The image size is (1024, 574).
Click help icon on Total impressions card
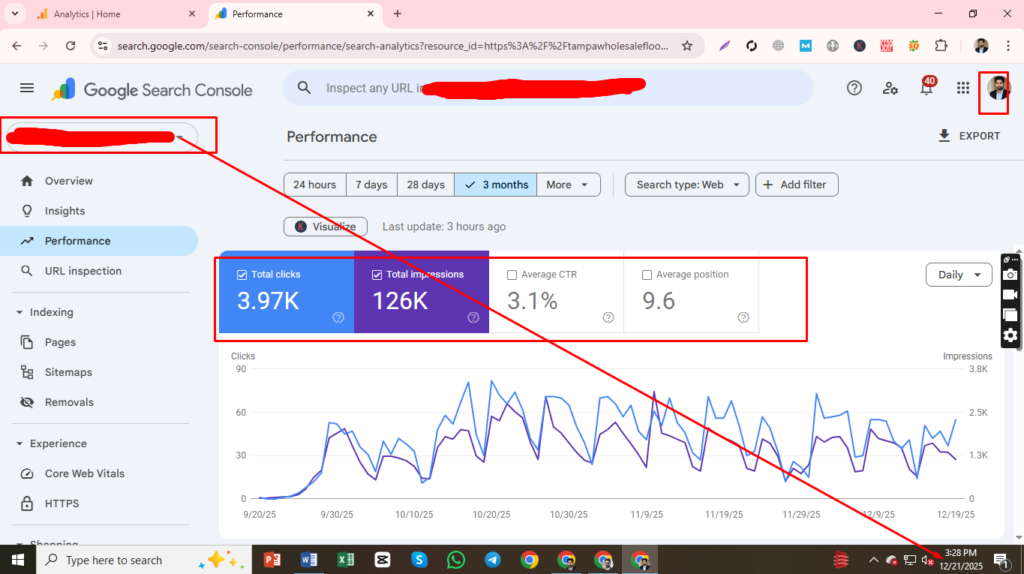(473, 317)
